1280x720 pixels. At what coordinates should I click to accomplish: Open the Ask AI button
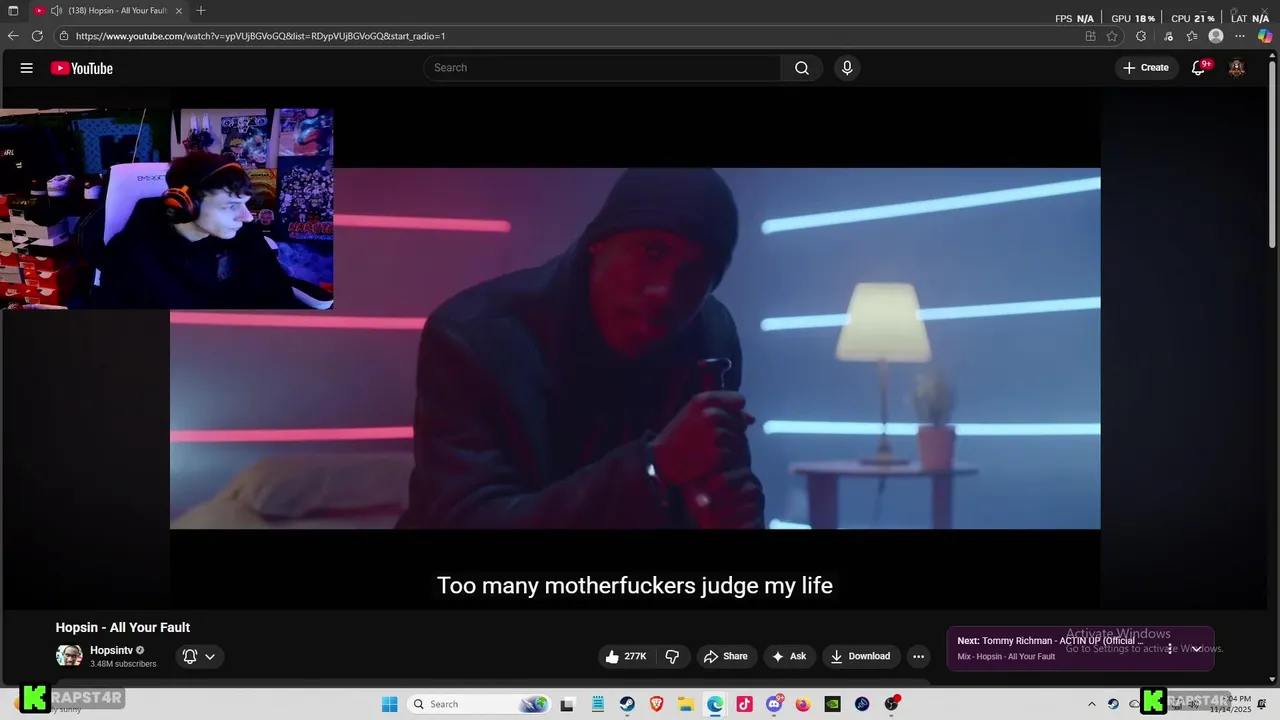pyautogui.click(x=789, y=656)
